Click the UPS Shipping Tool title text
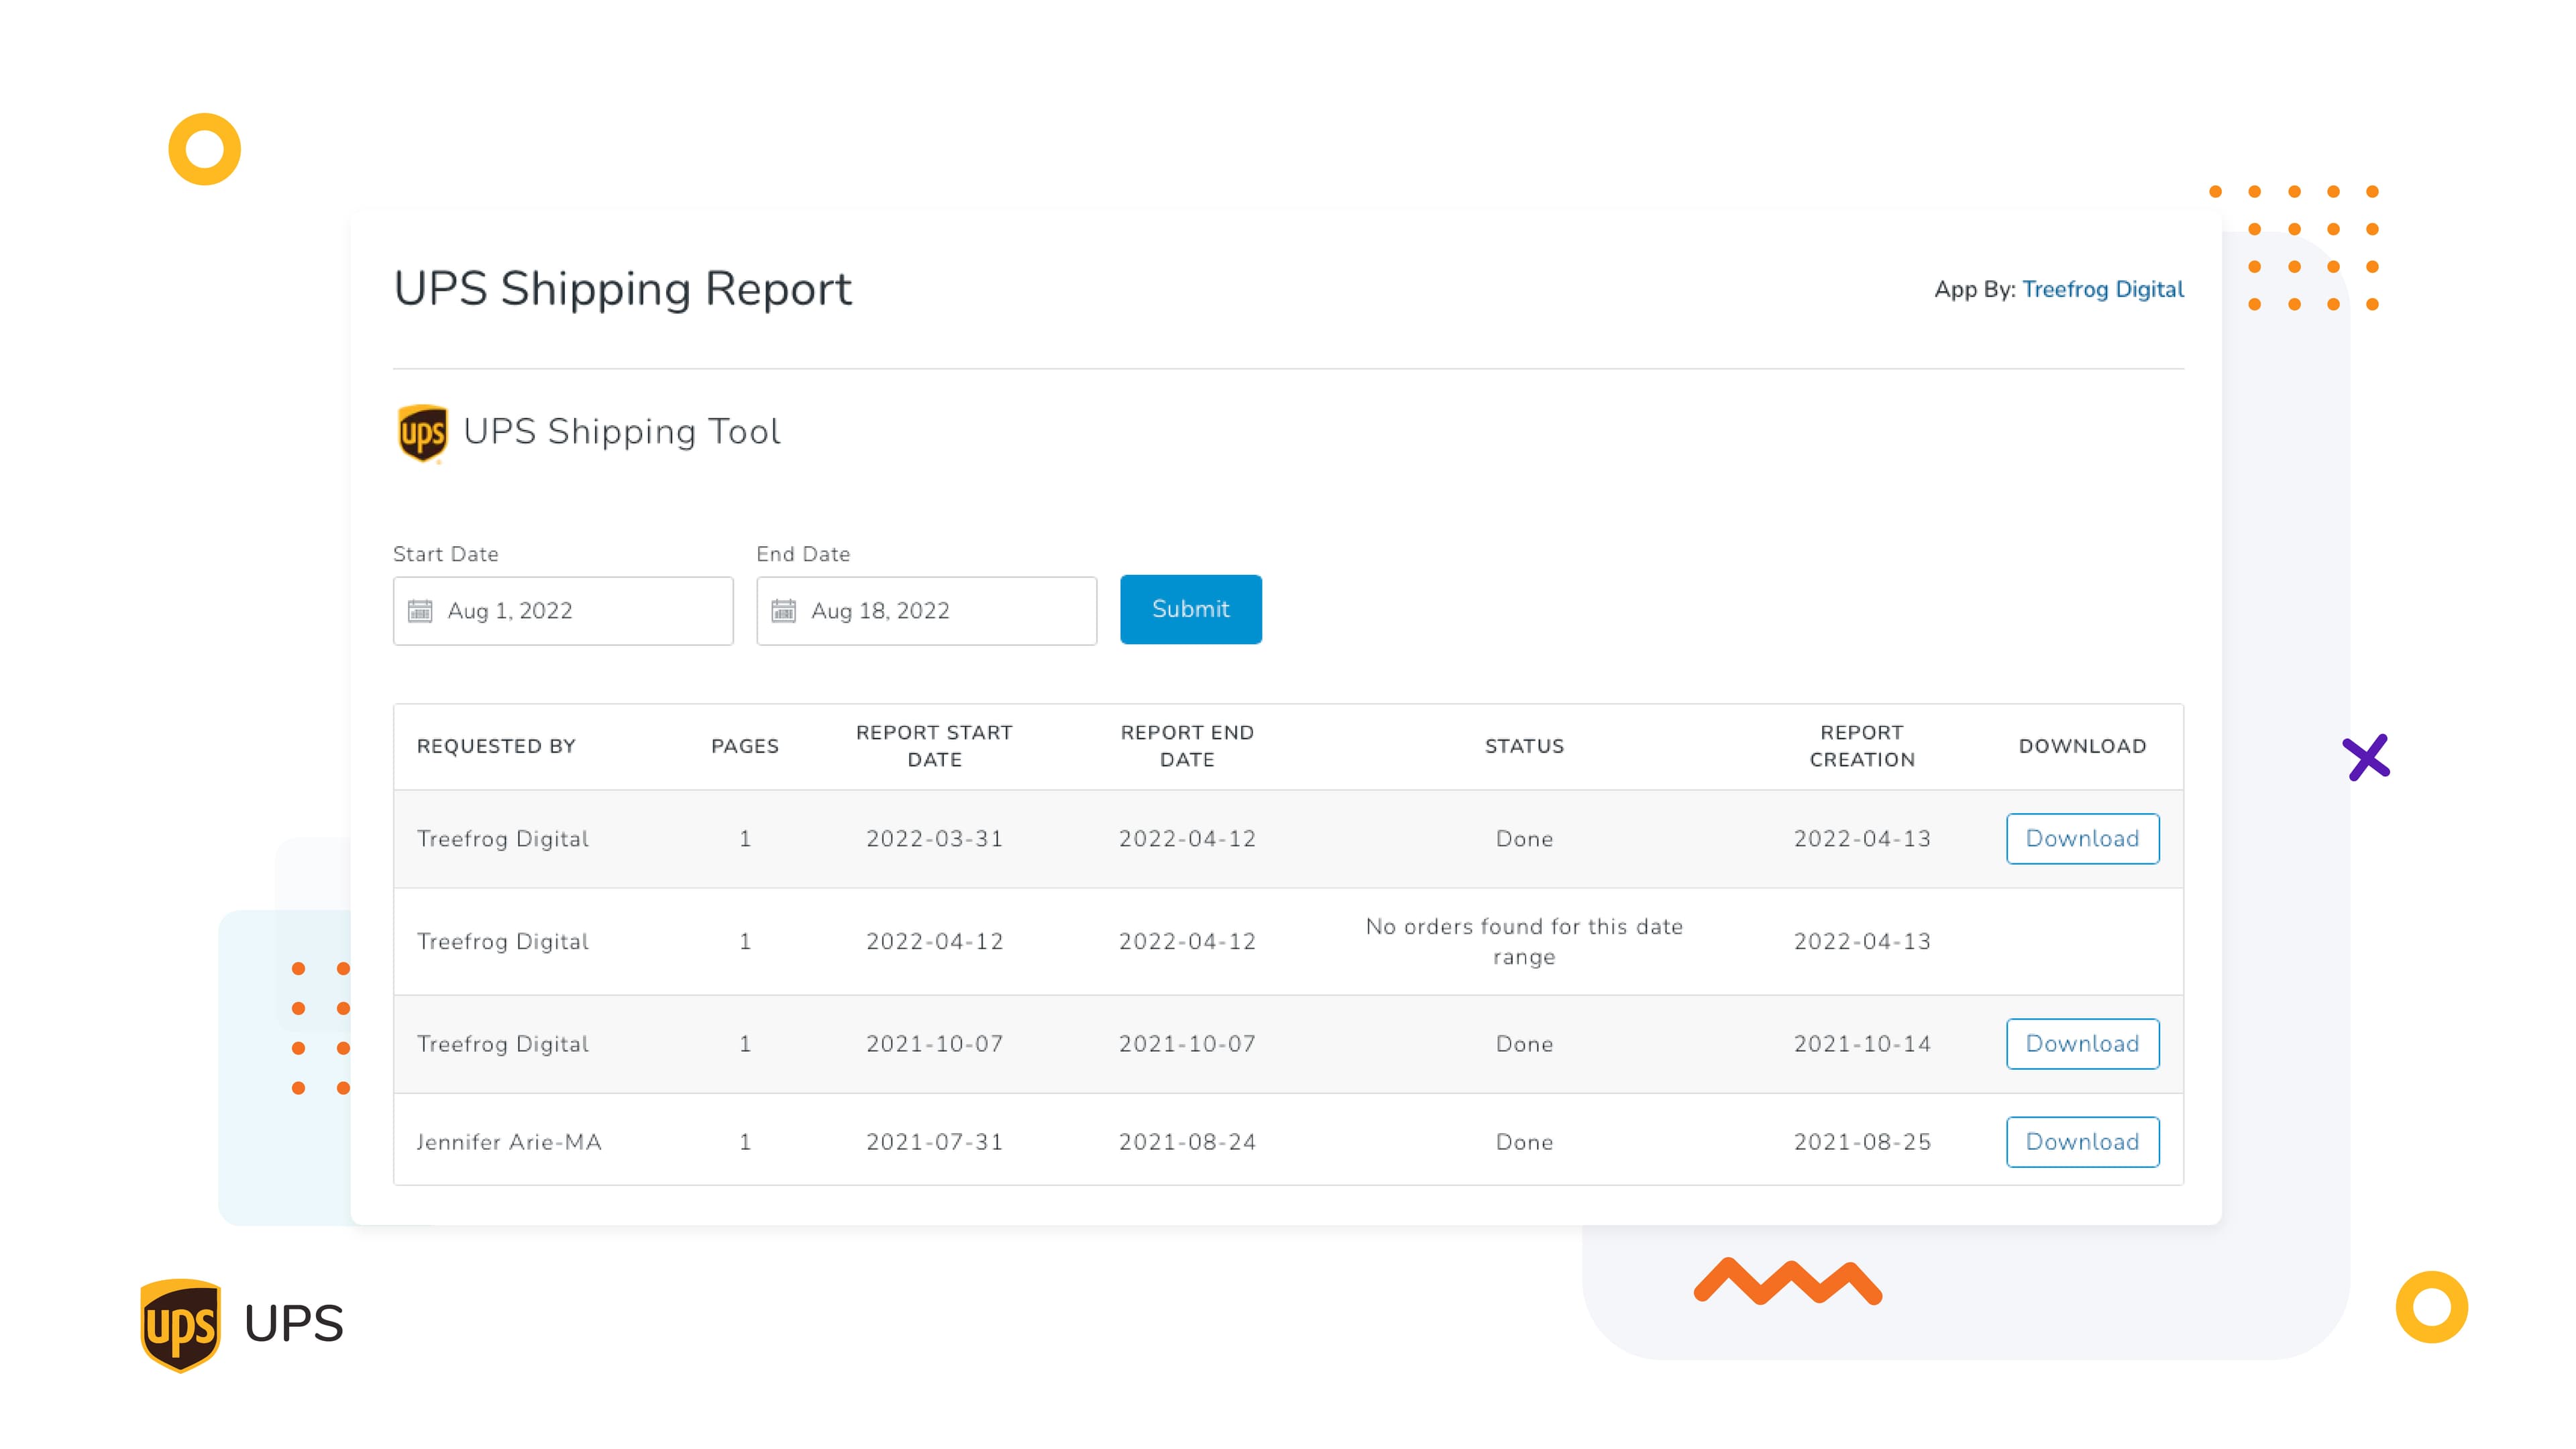 pyautogui.click(x=621, y=431)
